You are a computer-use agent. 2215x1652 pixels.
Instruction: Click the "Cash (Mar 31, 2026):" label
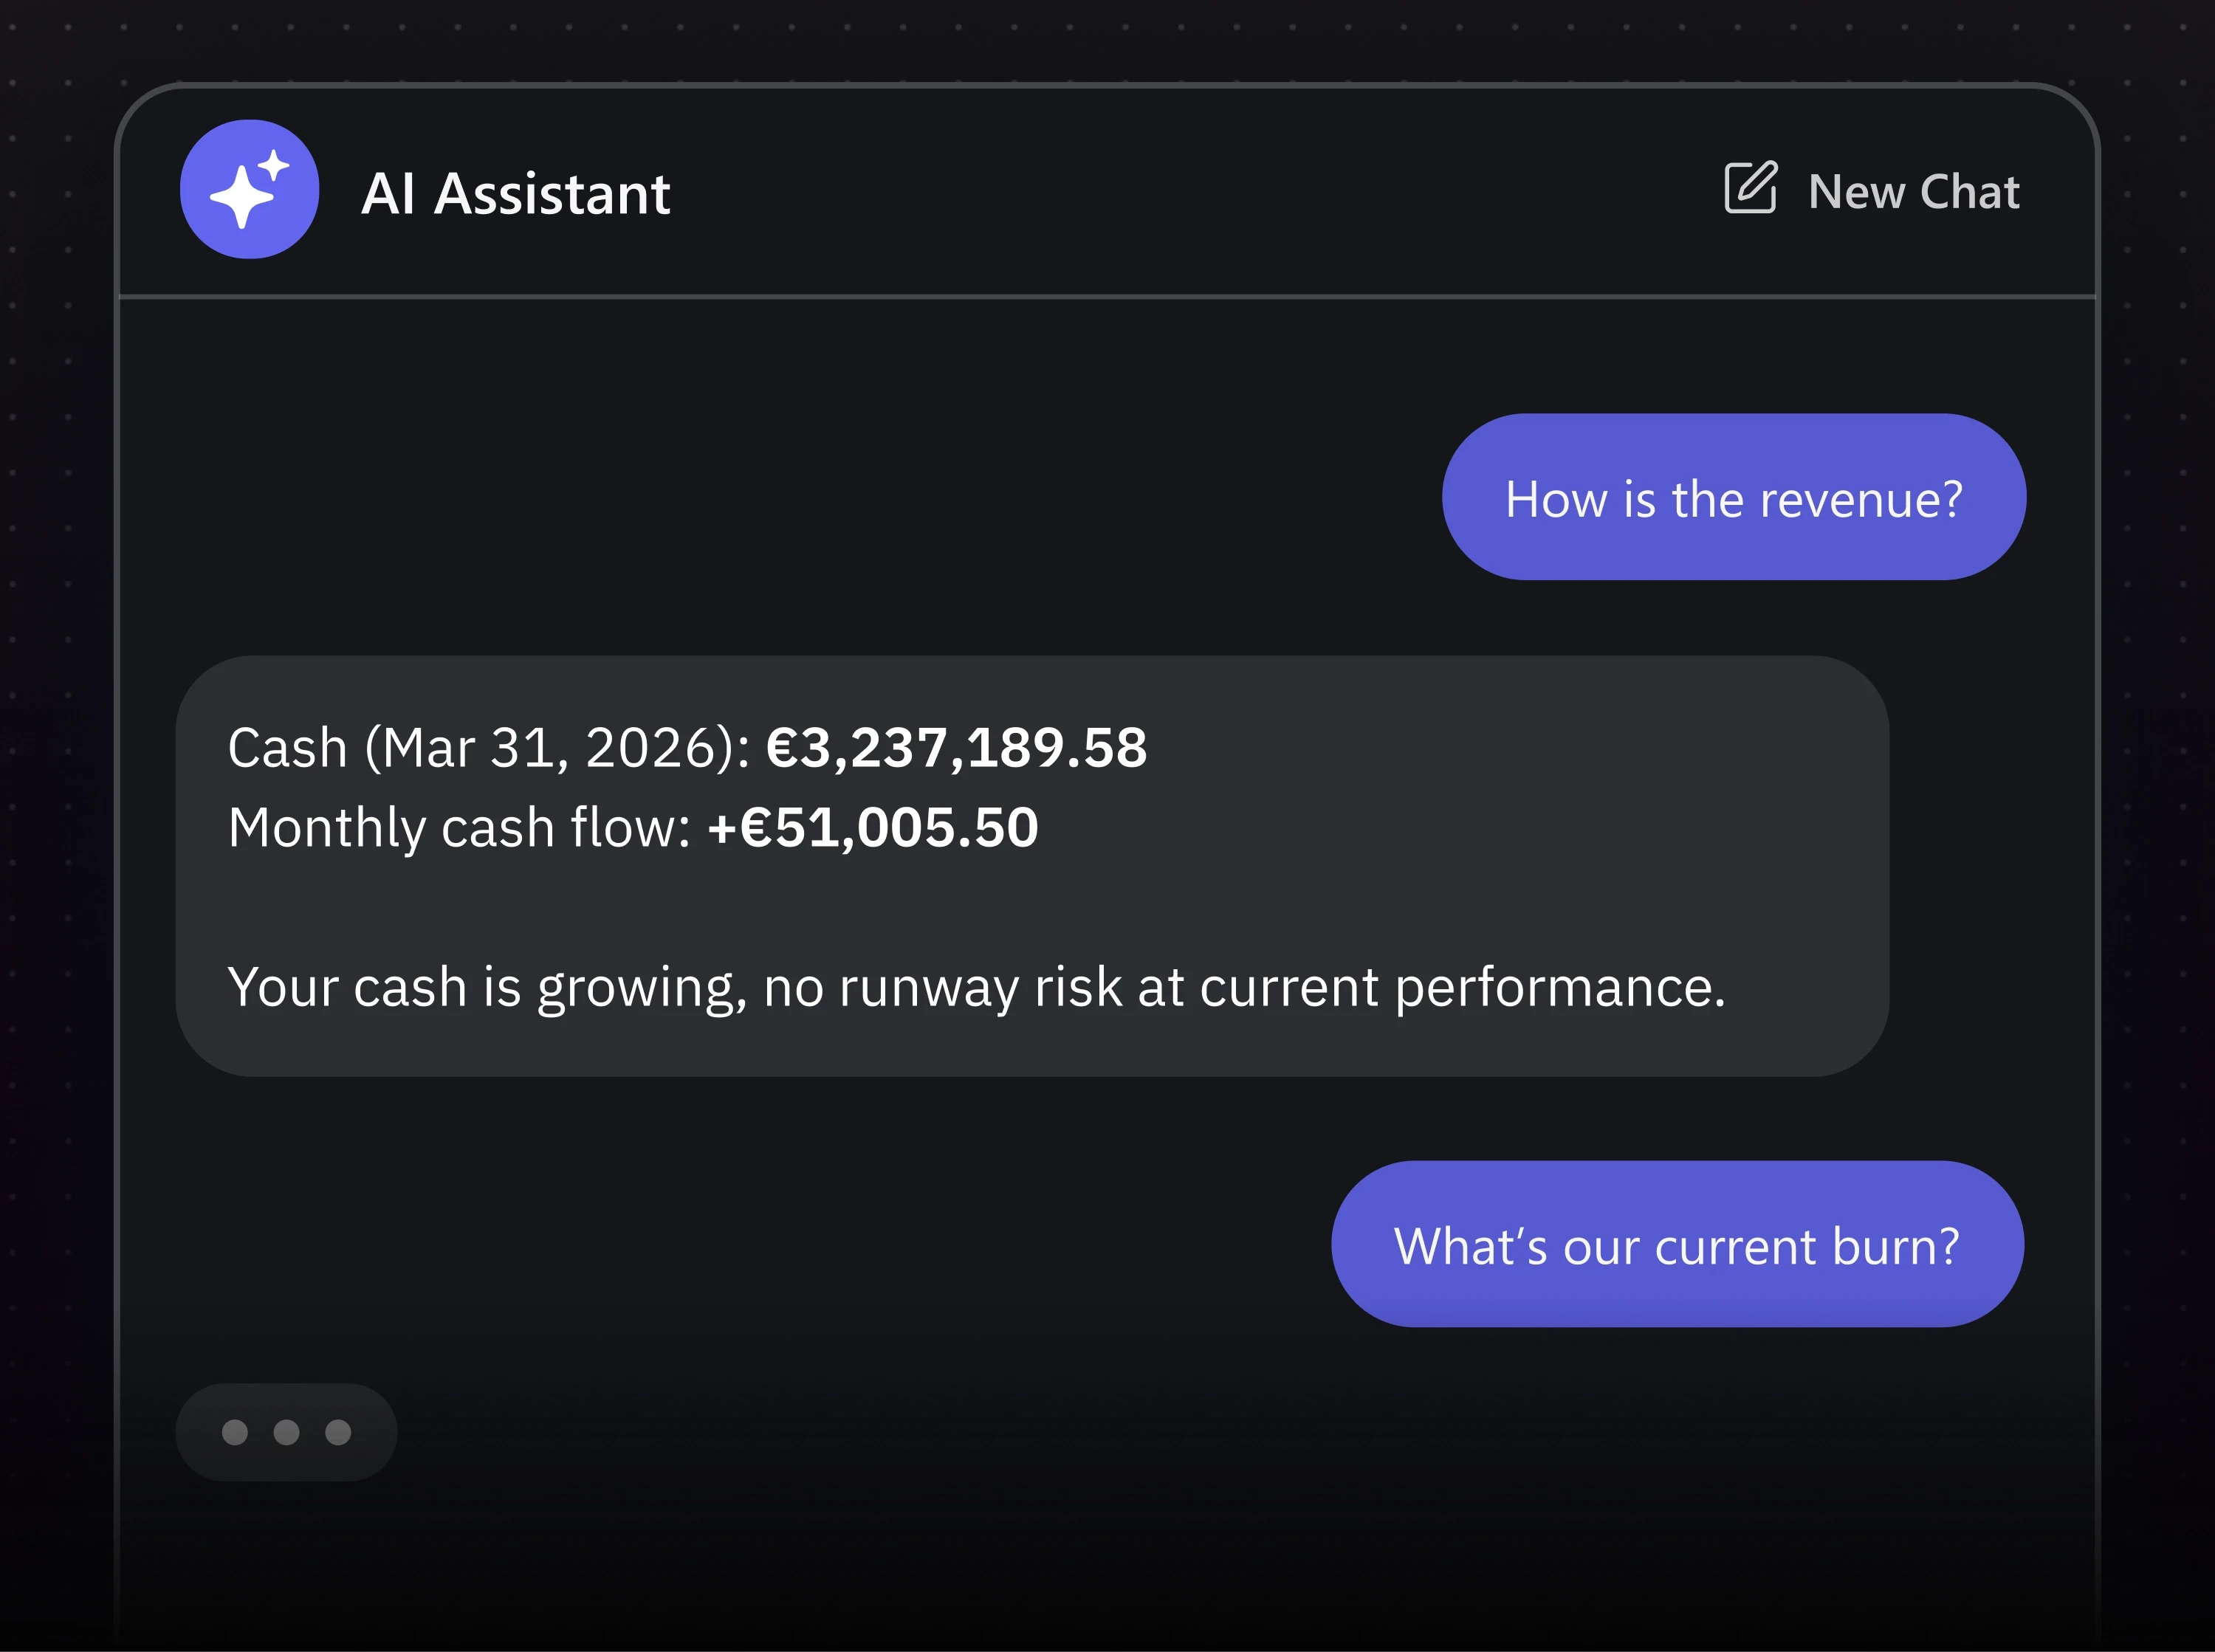click(x=489, y=748)
